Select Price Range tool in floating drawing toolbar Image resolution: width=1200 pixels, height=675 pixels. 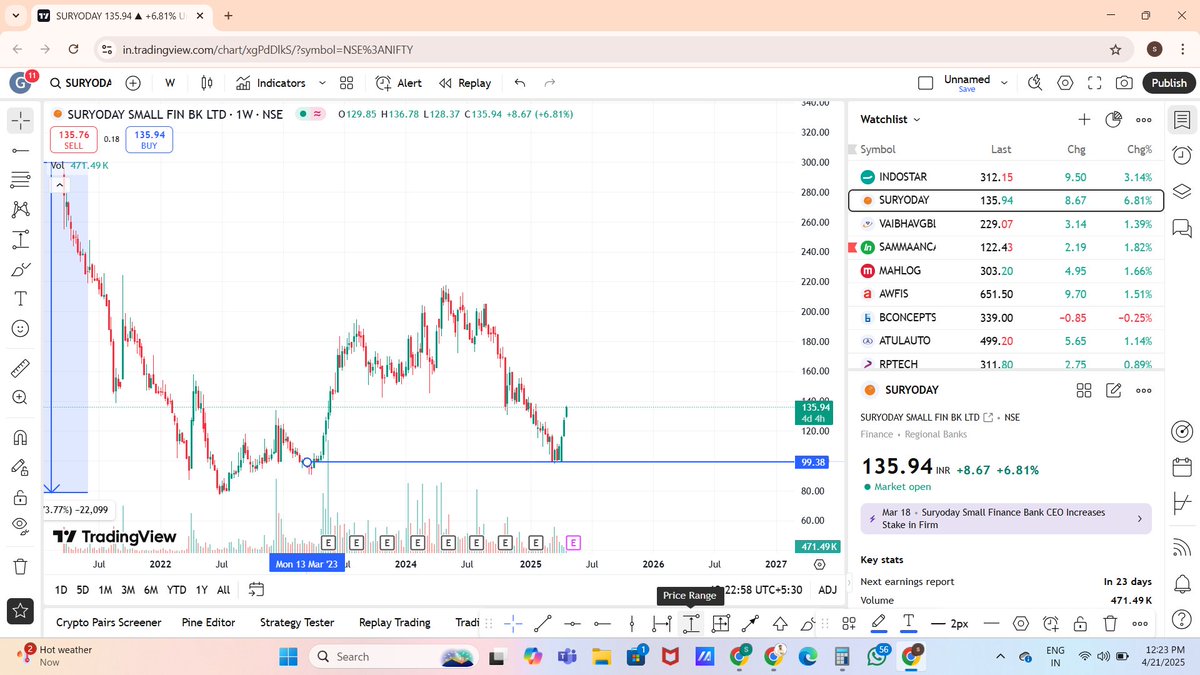pyautogui.click(x=690, y=623)
